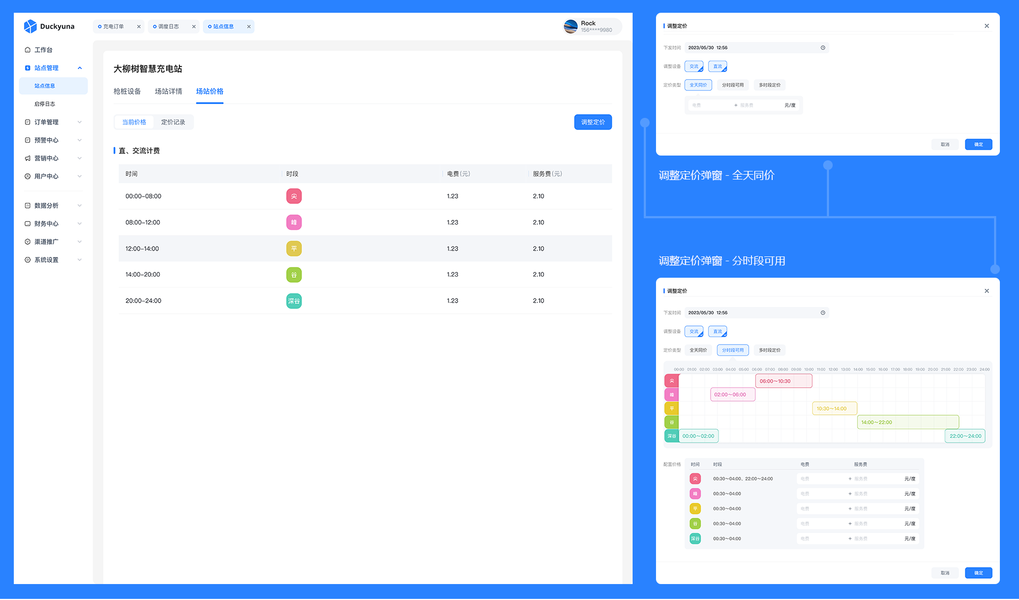The image size is (1019, 600).
Task: Toggle 交流 device in 分时段可用 dialog
Action: pyautogui.click(x=694, y=332)
